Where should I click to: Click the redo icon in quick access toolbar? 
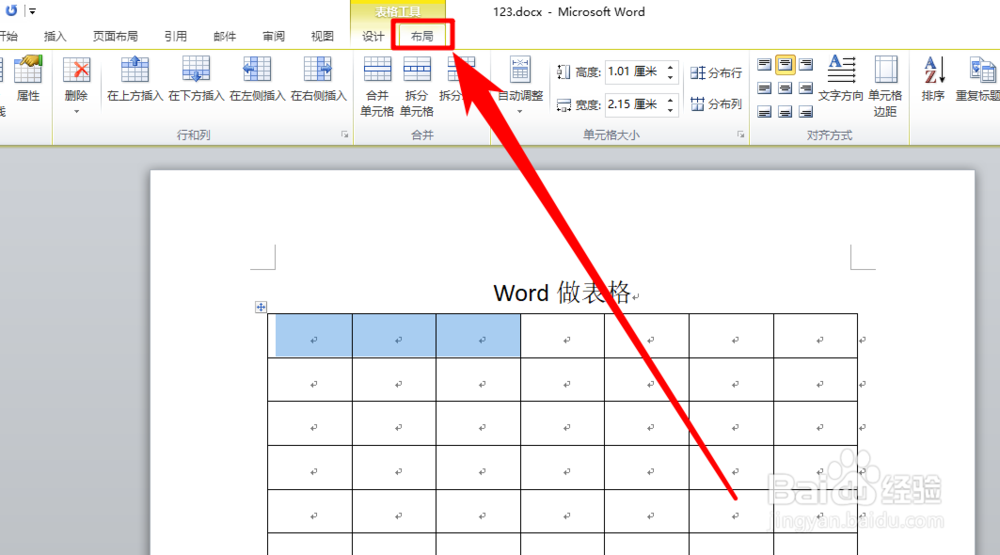11,10
